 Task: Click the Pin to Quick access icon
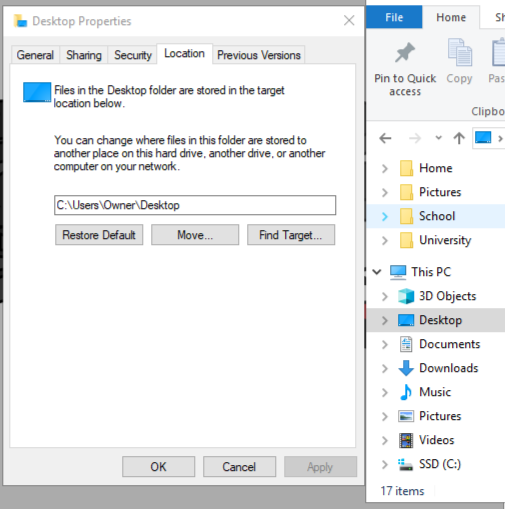pos(405,52)
